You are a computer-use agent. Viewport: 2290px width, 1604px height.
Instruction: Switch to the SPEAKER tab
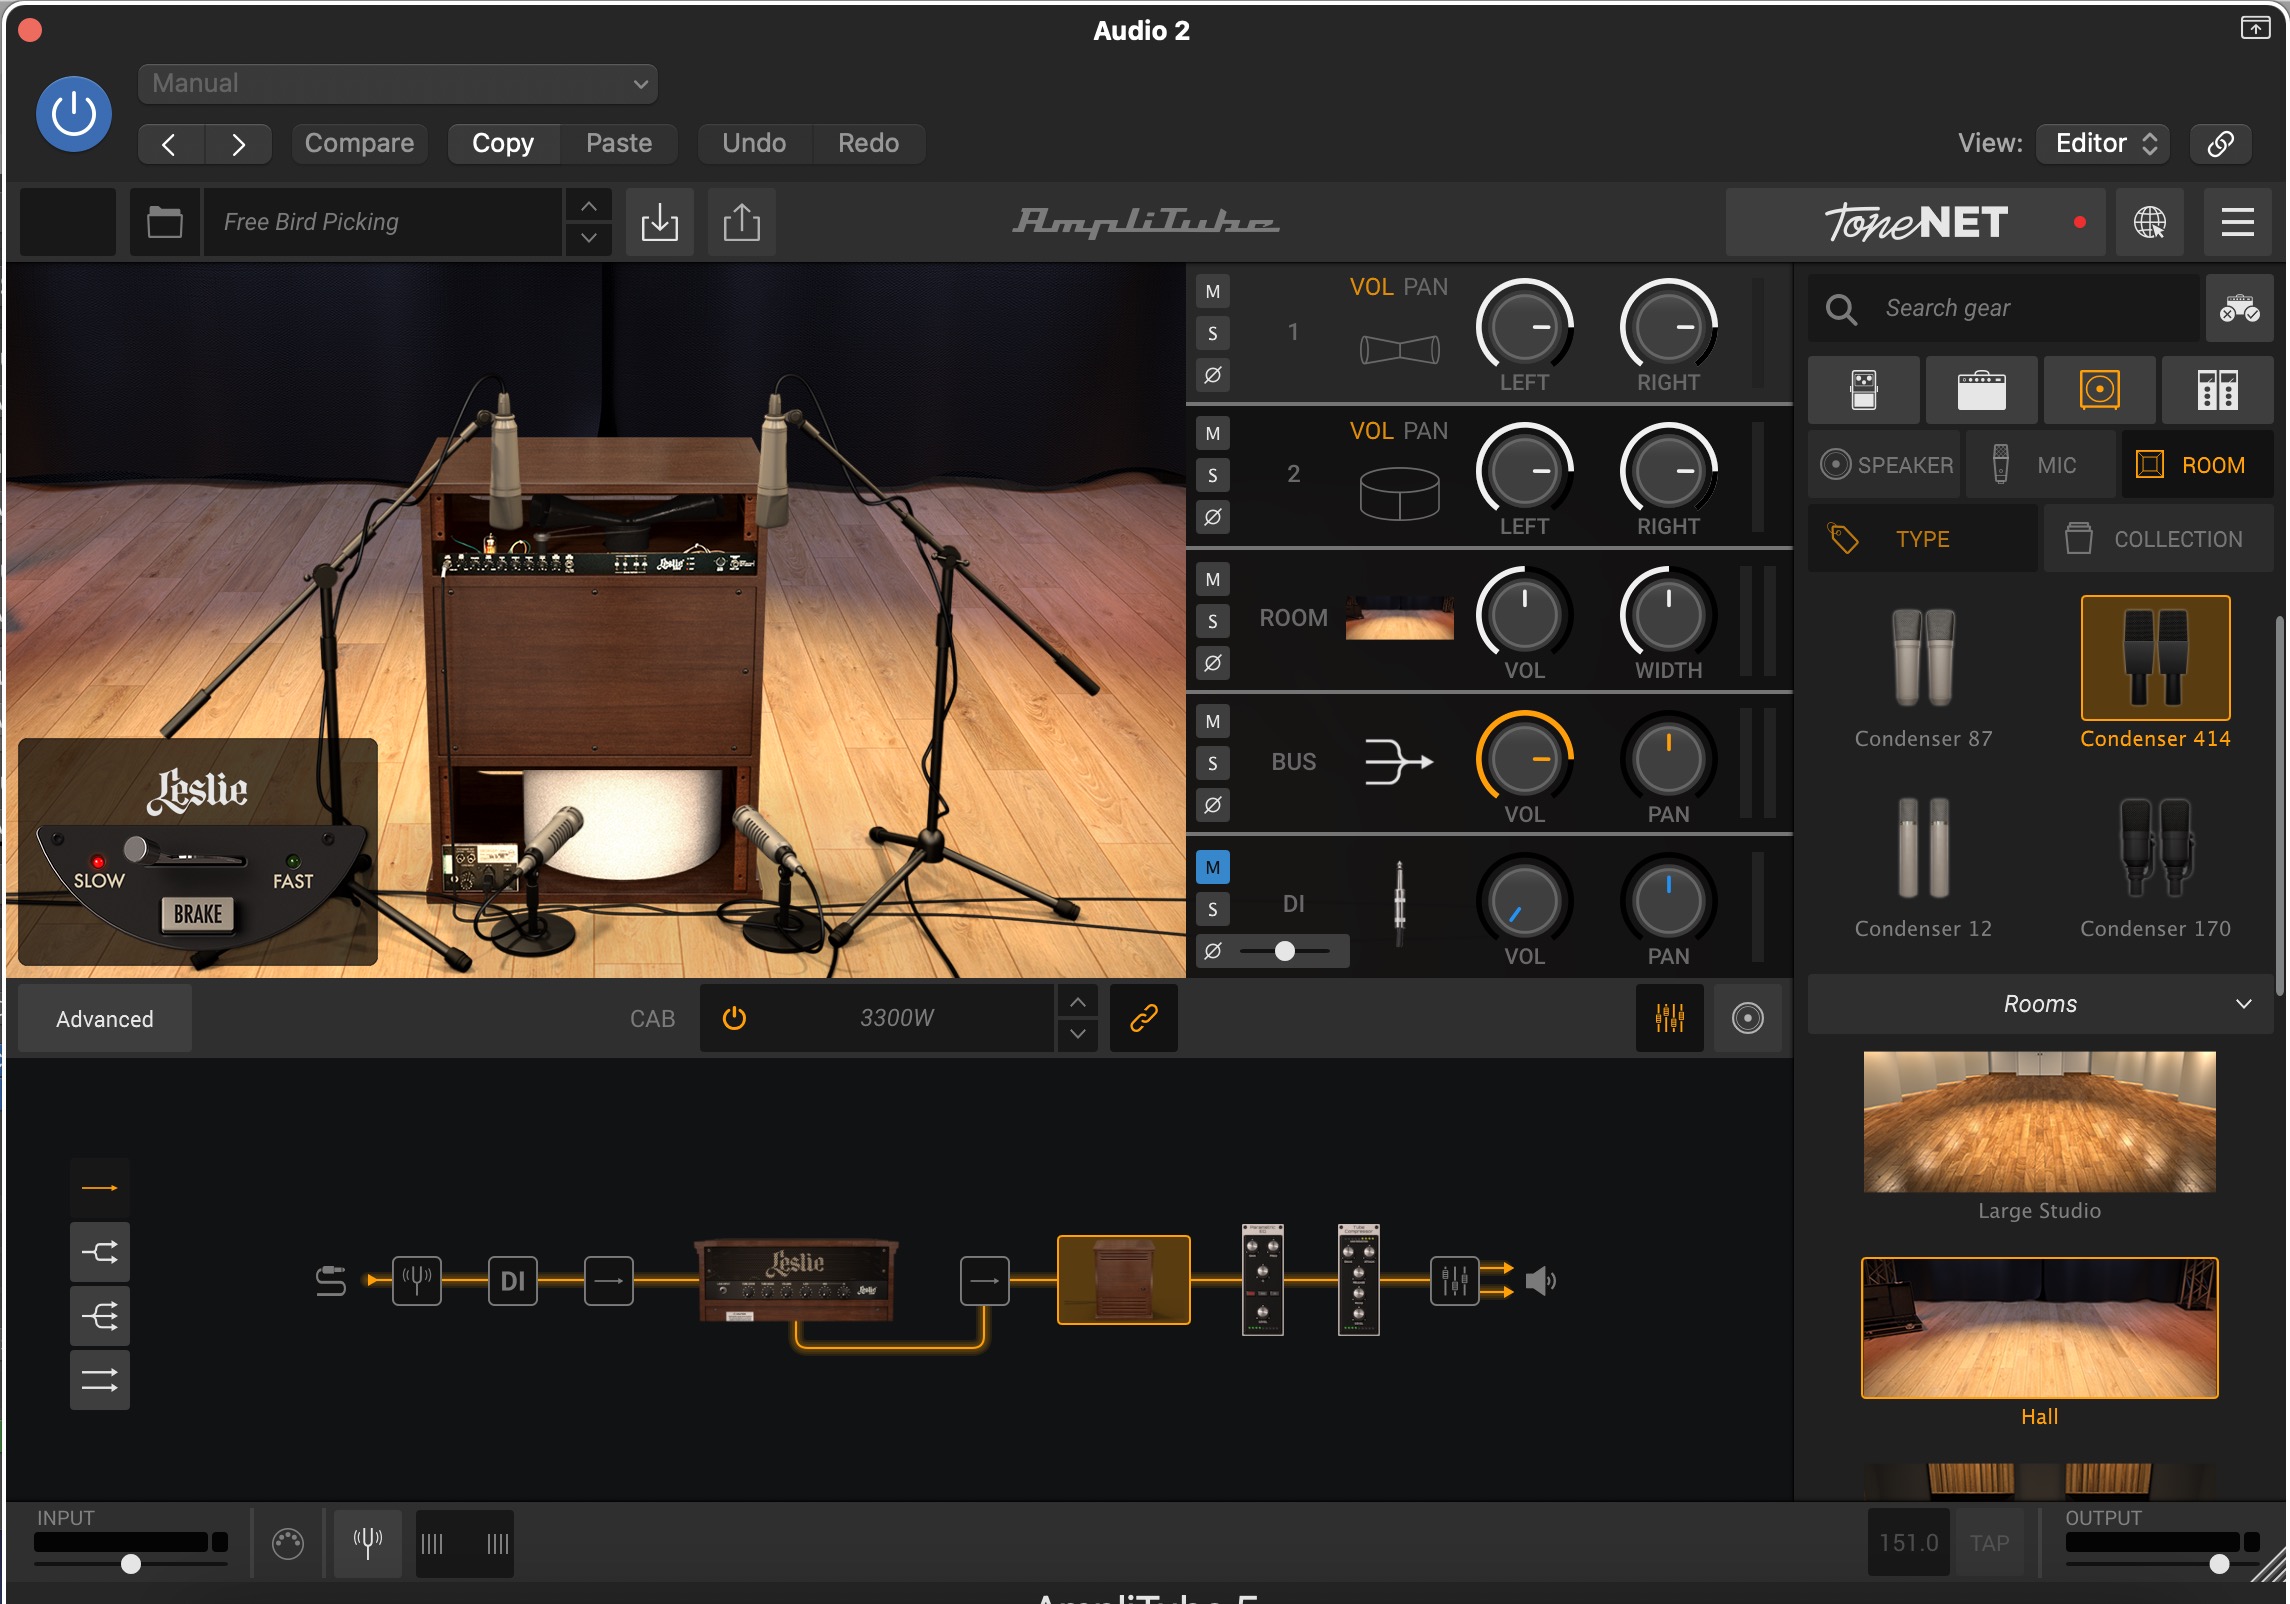(1885, 465)
